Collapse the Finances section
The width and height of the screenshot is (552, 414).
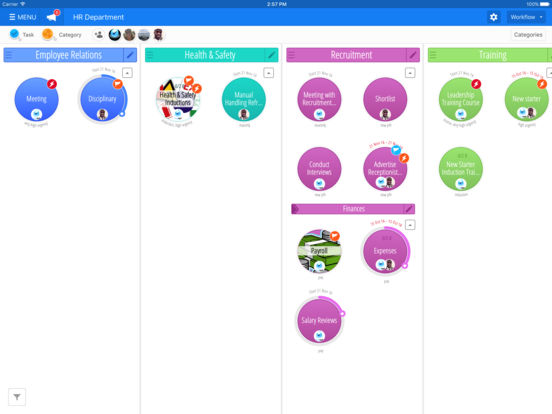point(410,225)
